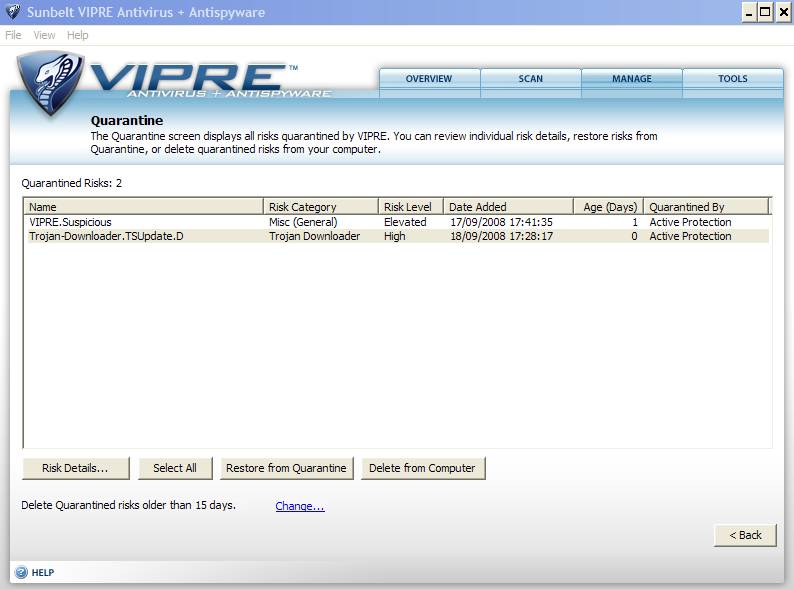The height and width of the screenshot is (589, 794).
Task: Sort by Quarantined By column header
Action: (x=706, y=207)
